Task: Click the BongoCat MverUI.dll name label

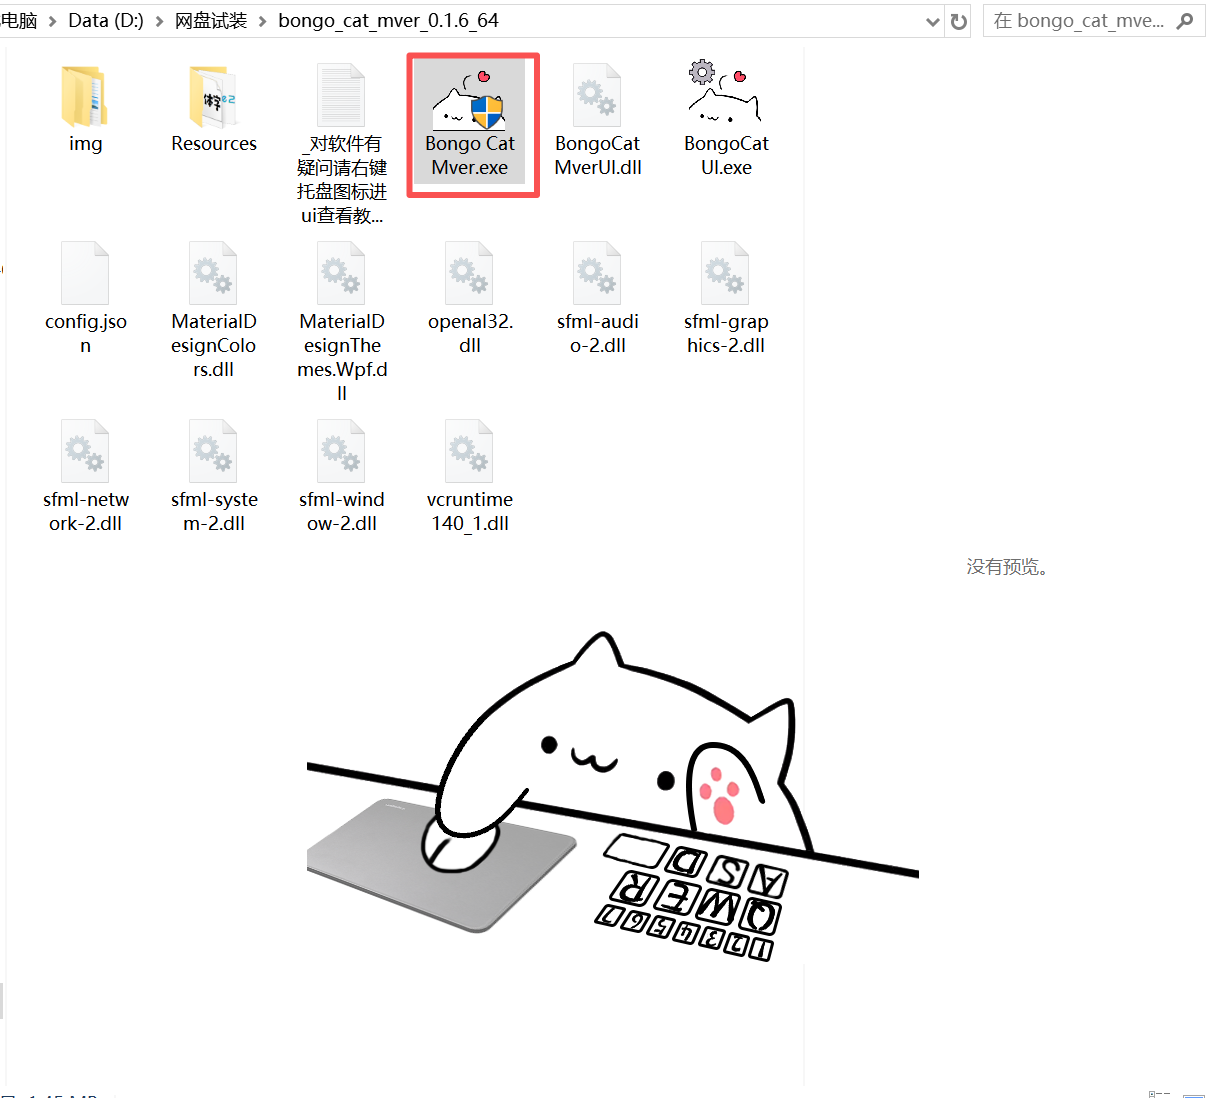Action: 598,156
